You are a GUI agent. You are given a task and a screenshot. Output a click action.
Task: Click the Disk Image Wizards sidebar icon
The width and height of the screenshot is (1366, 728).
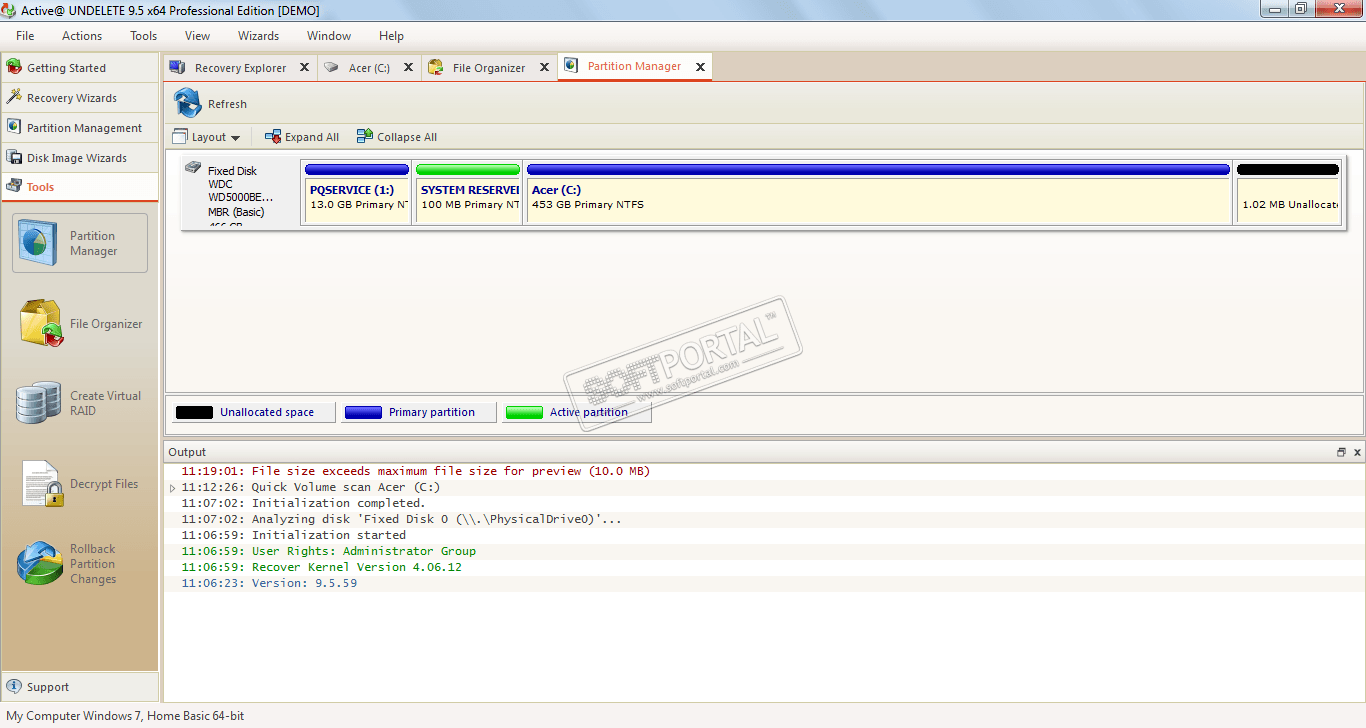tap(14, 157)
